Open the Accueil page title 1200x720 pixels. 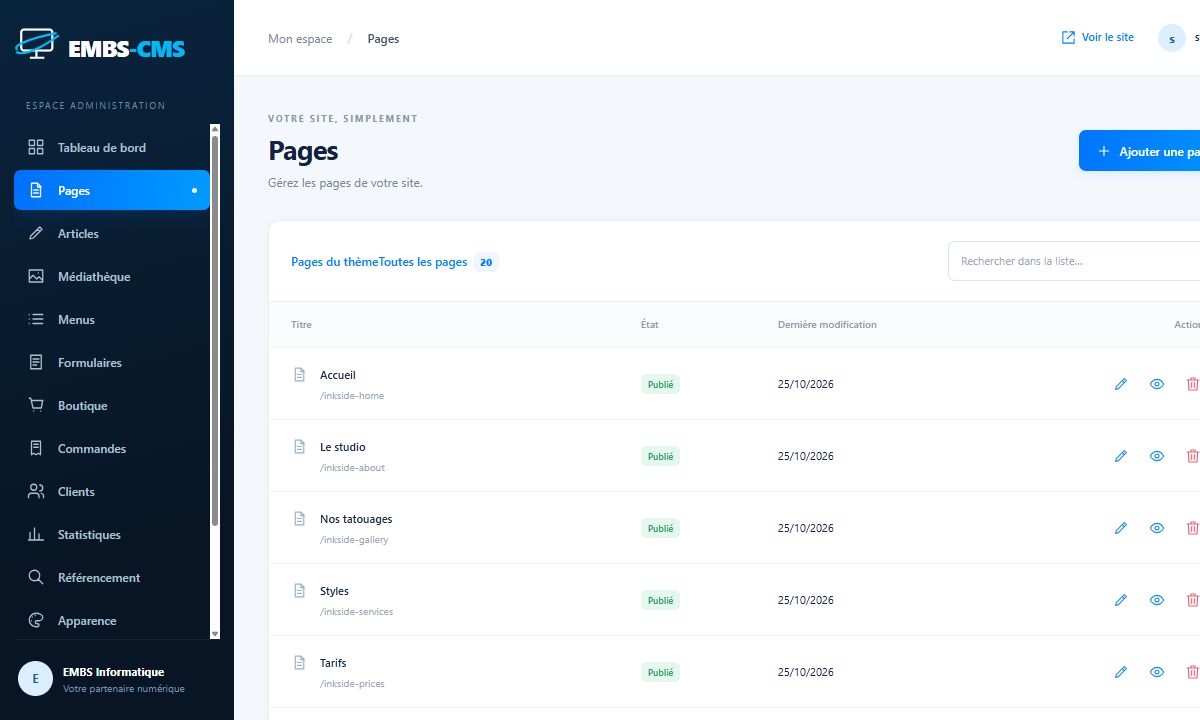pos(338,375)
